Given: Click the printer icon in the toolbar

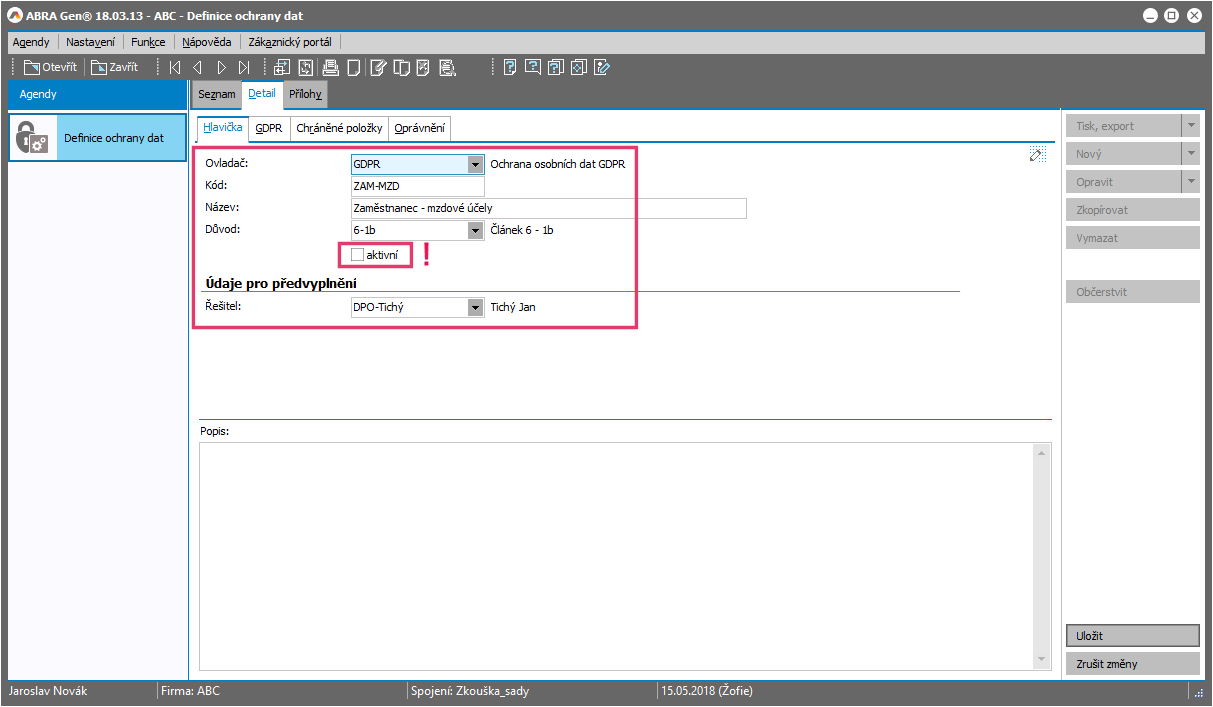Looking at the screenshot, I should coord(330,68).
